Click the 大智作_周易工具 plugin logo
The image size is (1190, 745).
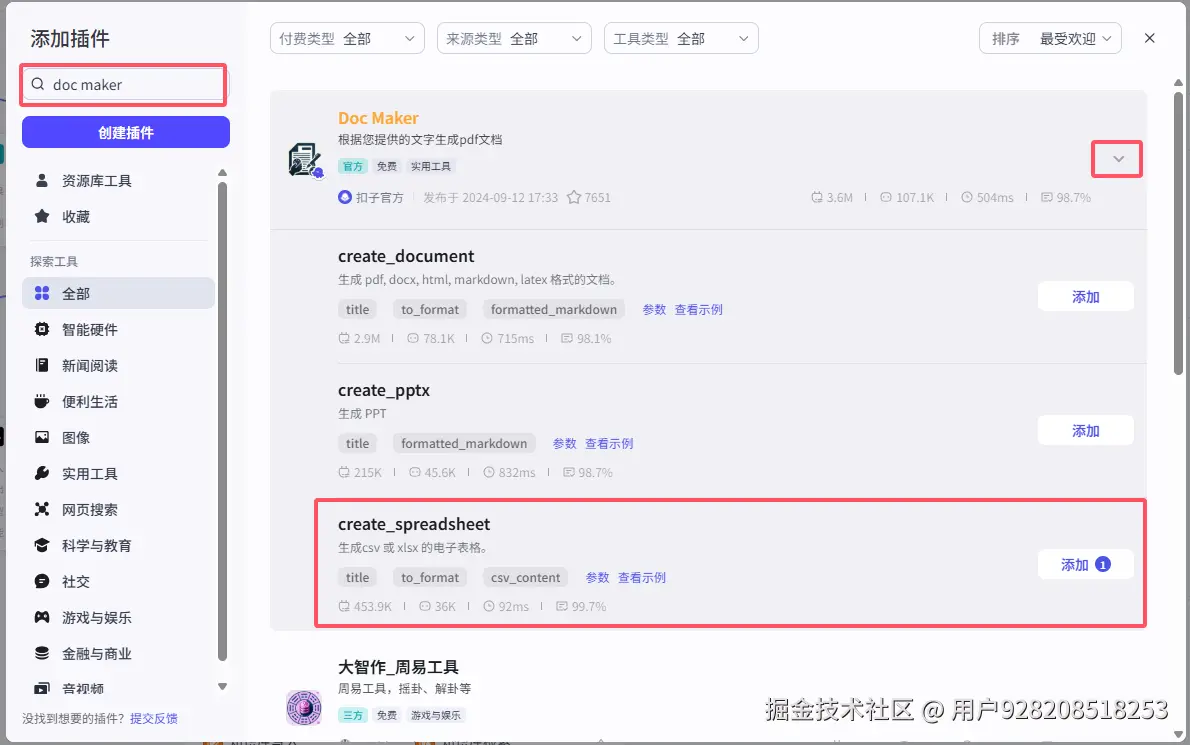[304, 707]
